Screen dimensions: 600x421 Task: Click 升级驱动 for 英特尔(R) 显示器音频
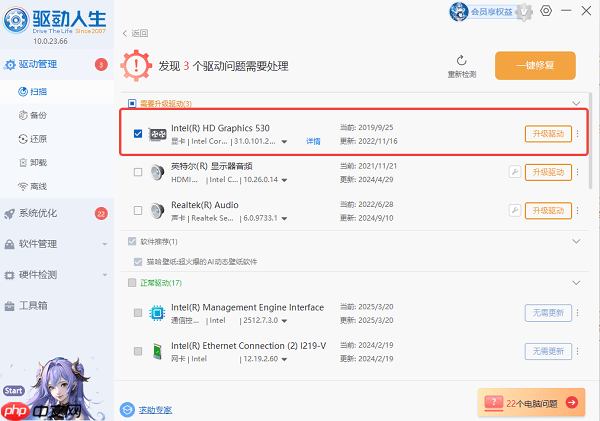pos(548,172)
